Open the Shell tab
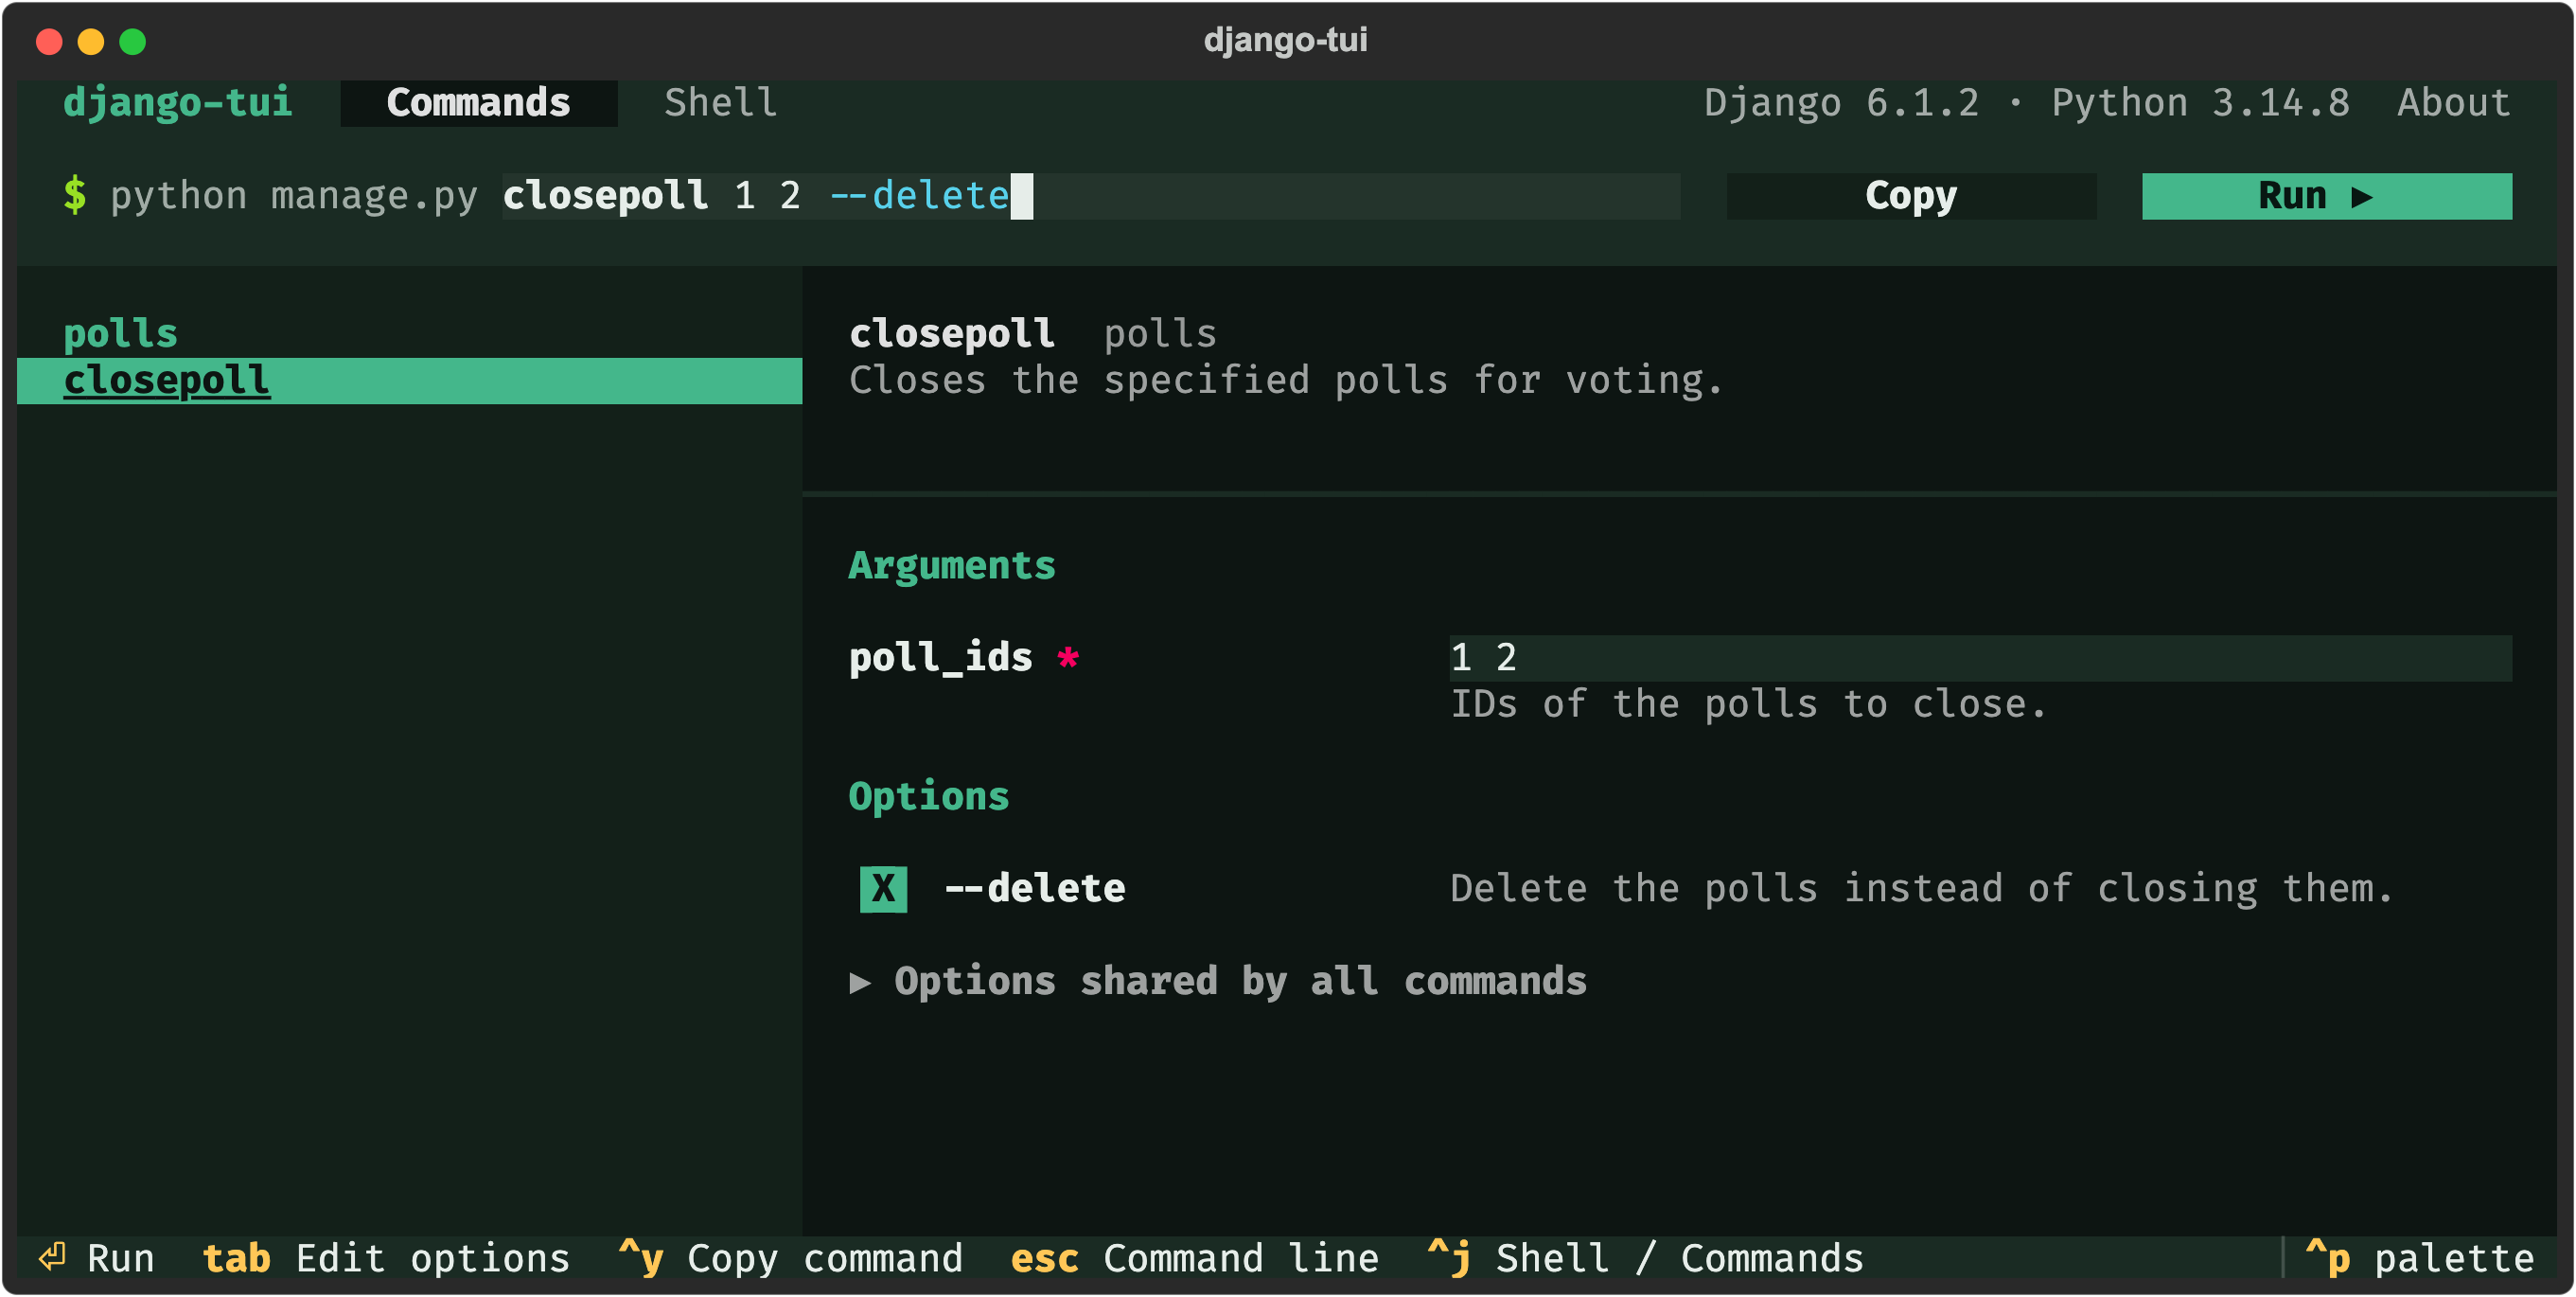2576x1297 pixels. pyautogui.click(x=721, y=103)
